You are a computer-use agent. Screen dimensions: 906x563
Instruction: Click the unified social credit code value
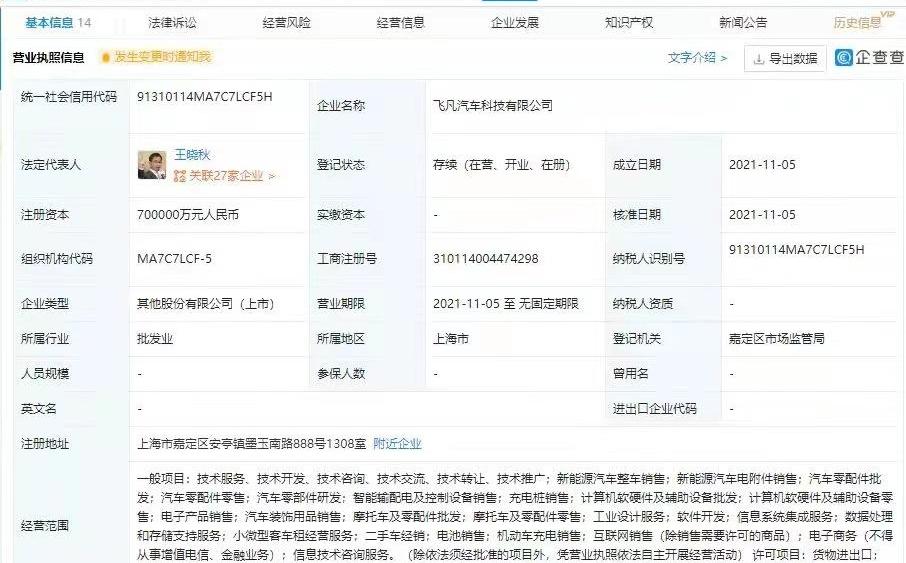pyautogui.click(x=204, y=97)
